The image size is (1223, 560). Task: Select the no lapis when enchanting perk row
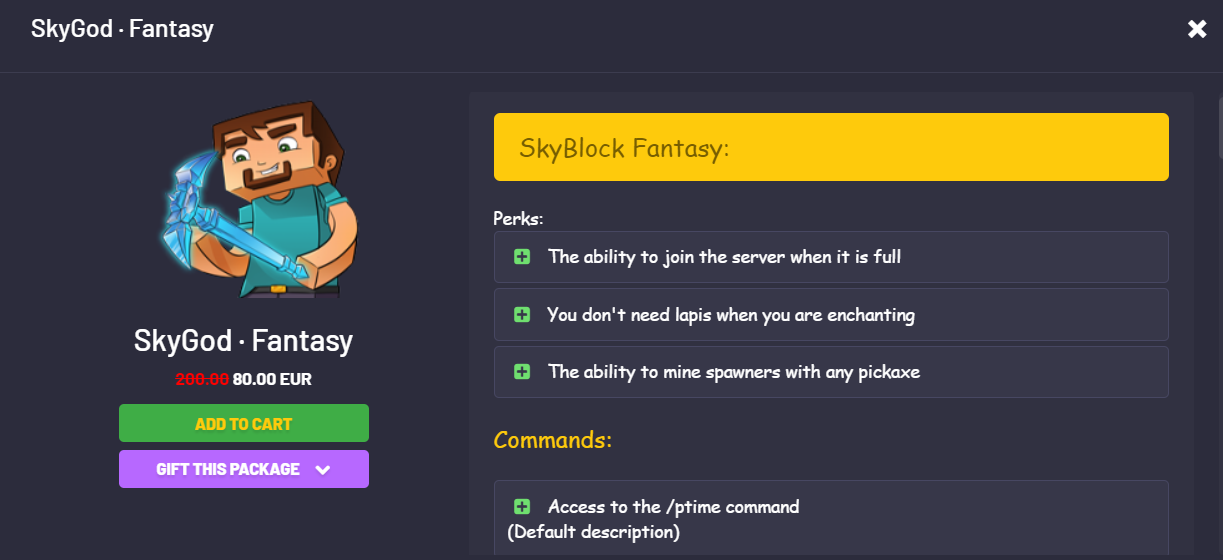click(x=831, y=315)
